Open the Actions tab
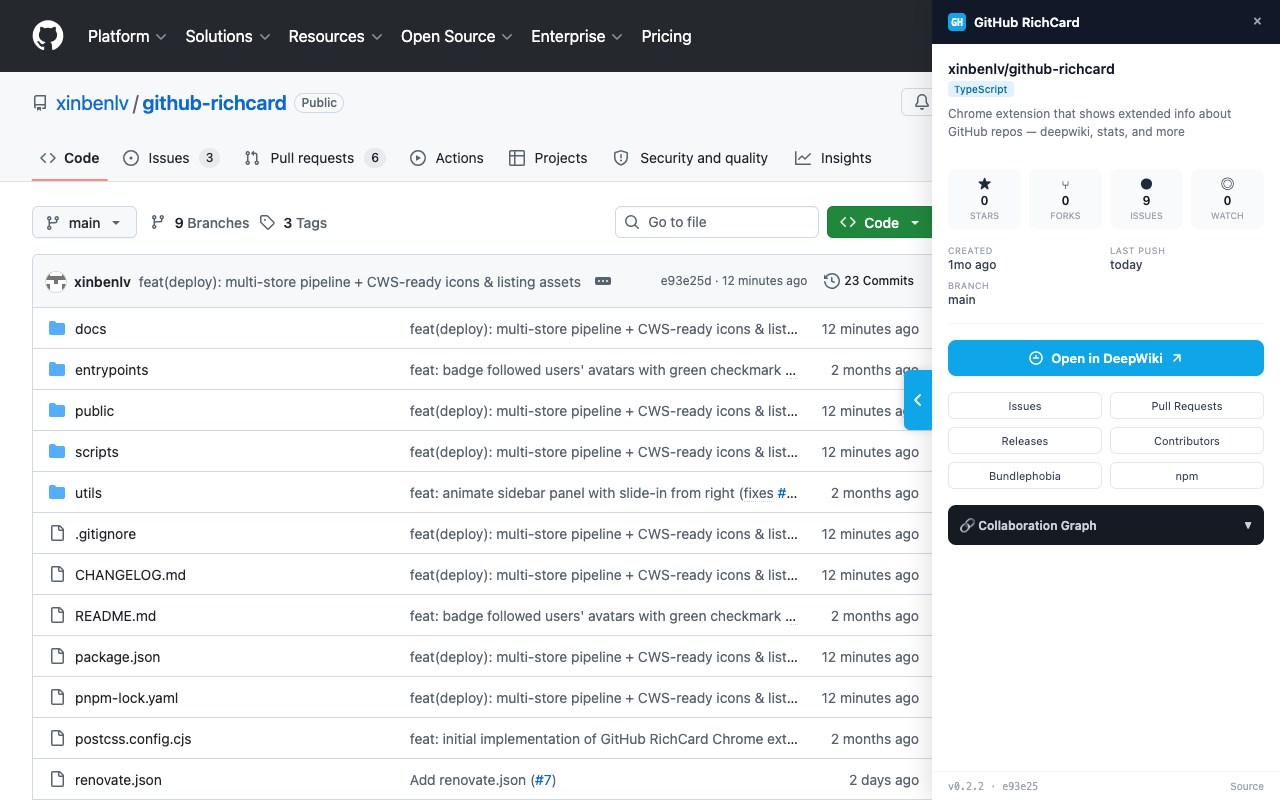 click(447, 158)
